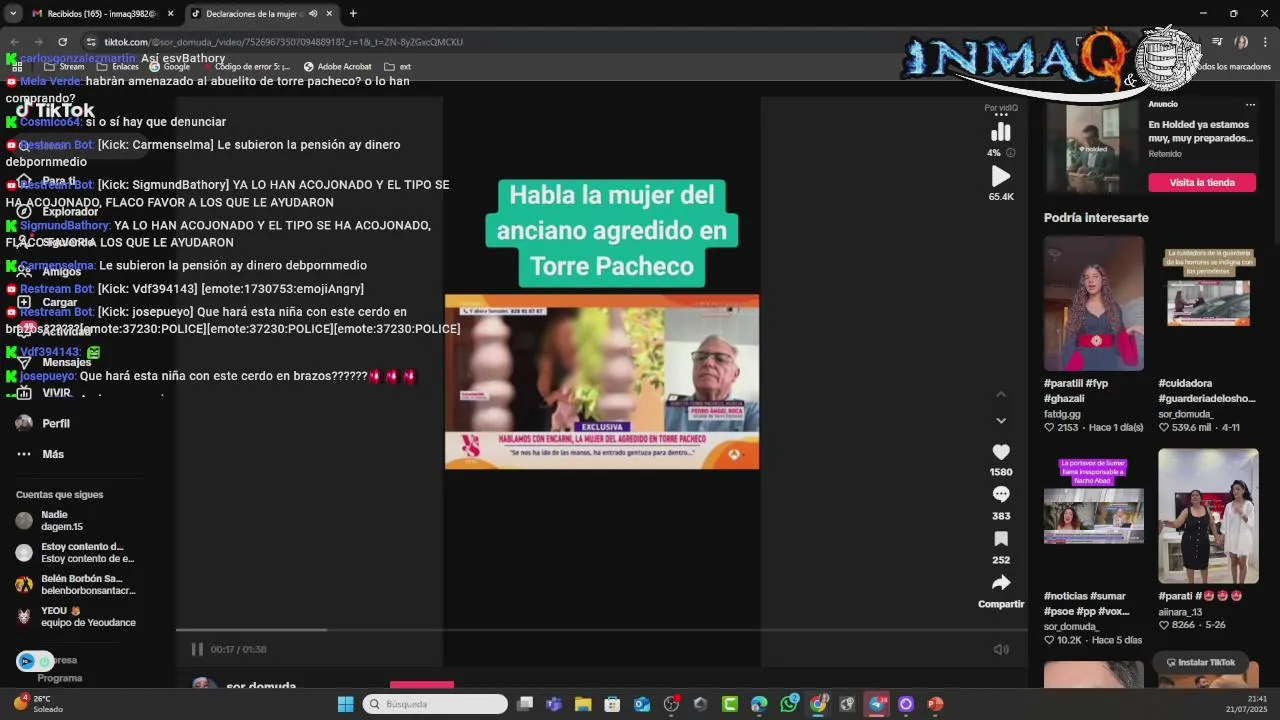
Task: Open the ainara_13 author link
Action: [1180, 611]
